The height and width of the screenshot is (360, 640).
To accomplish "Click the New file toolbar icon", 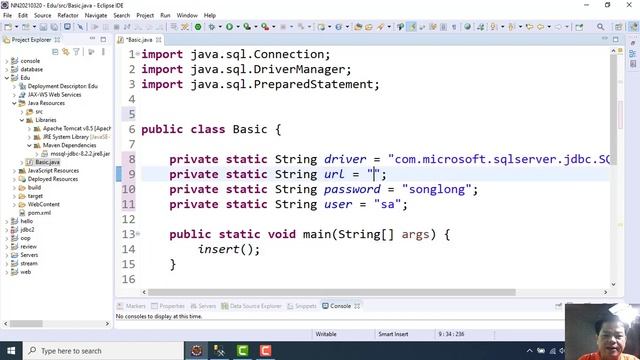I will click(8, 27).
